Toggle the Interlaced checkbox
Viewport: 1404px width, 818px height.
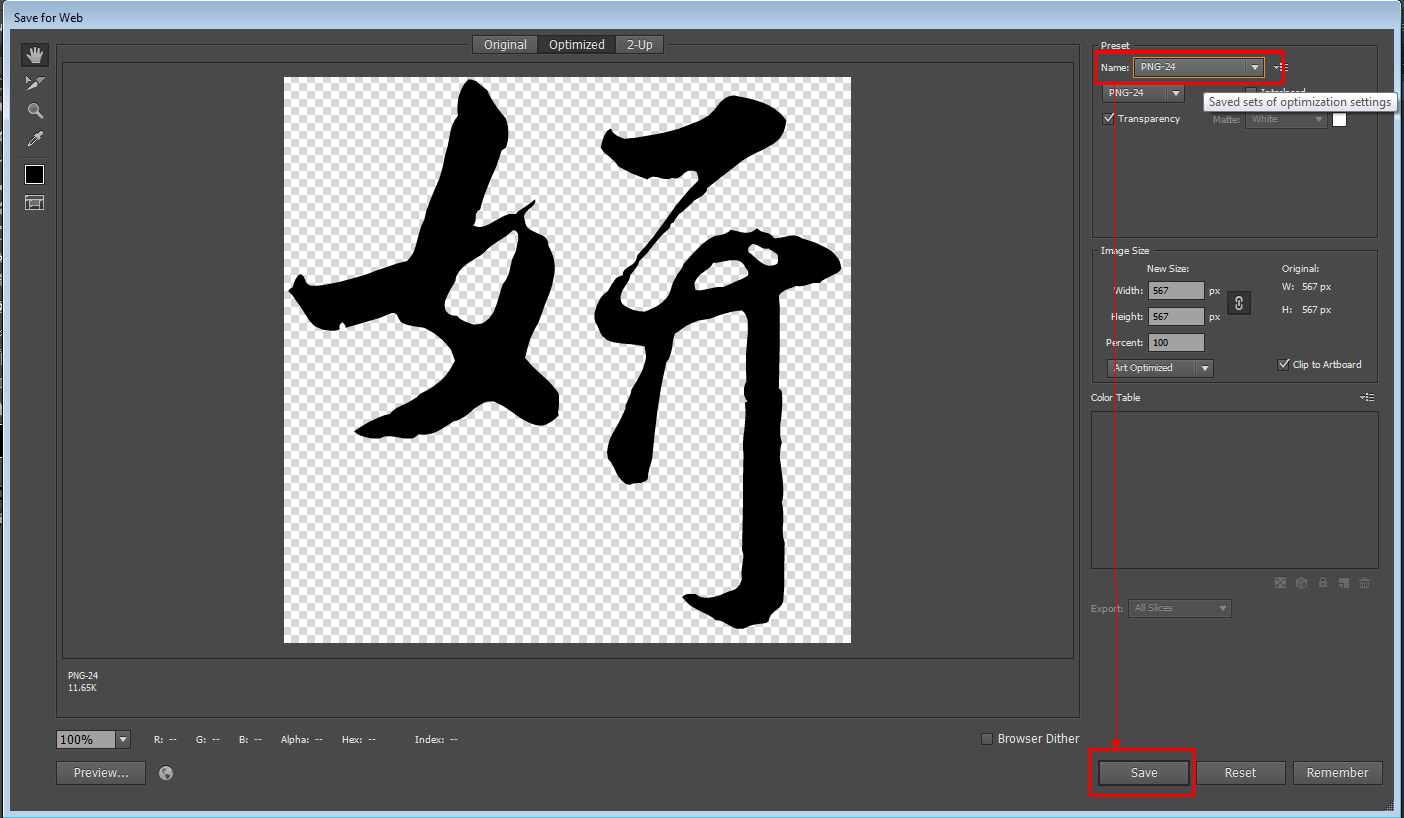pyautogui.click(x=1251, y=92)
